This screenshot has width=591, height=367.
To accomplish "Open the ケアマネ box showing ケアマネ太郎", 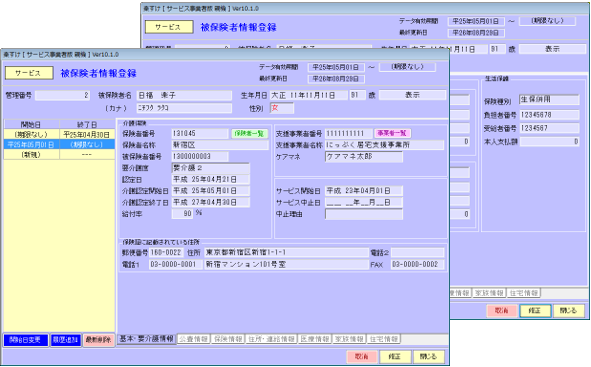I will (x=364, y=157).
